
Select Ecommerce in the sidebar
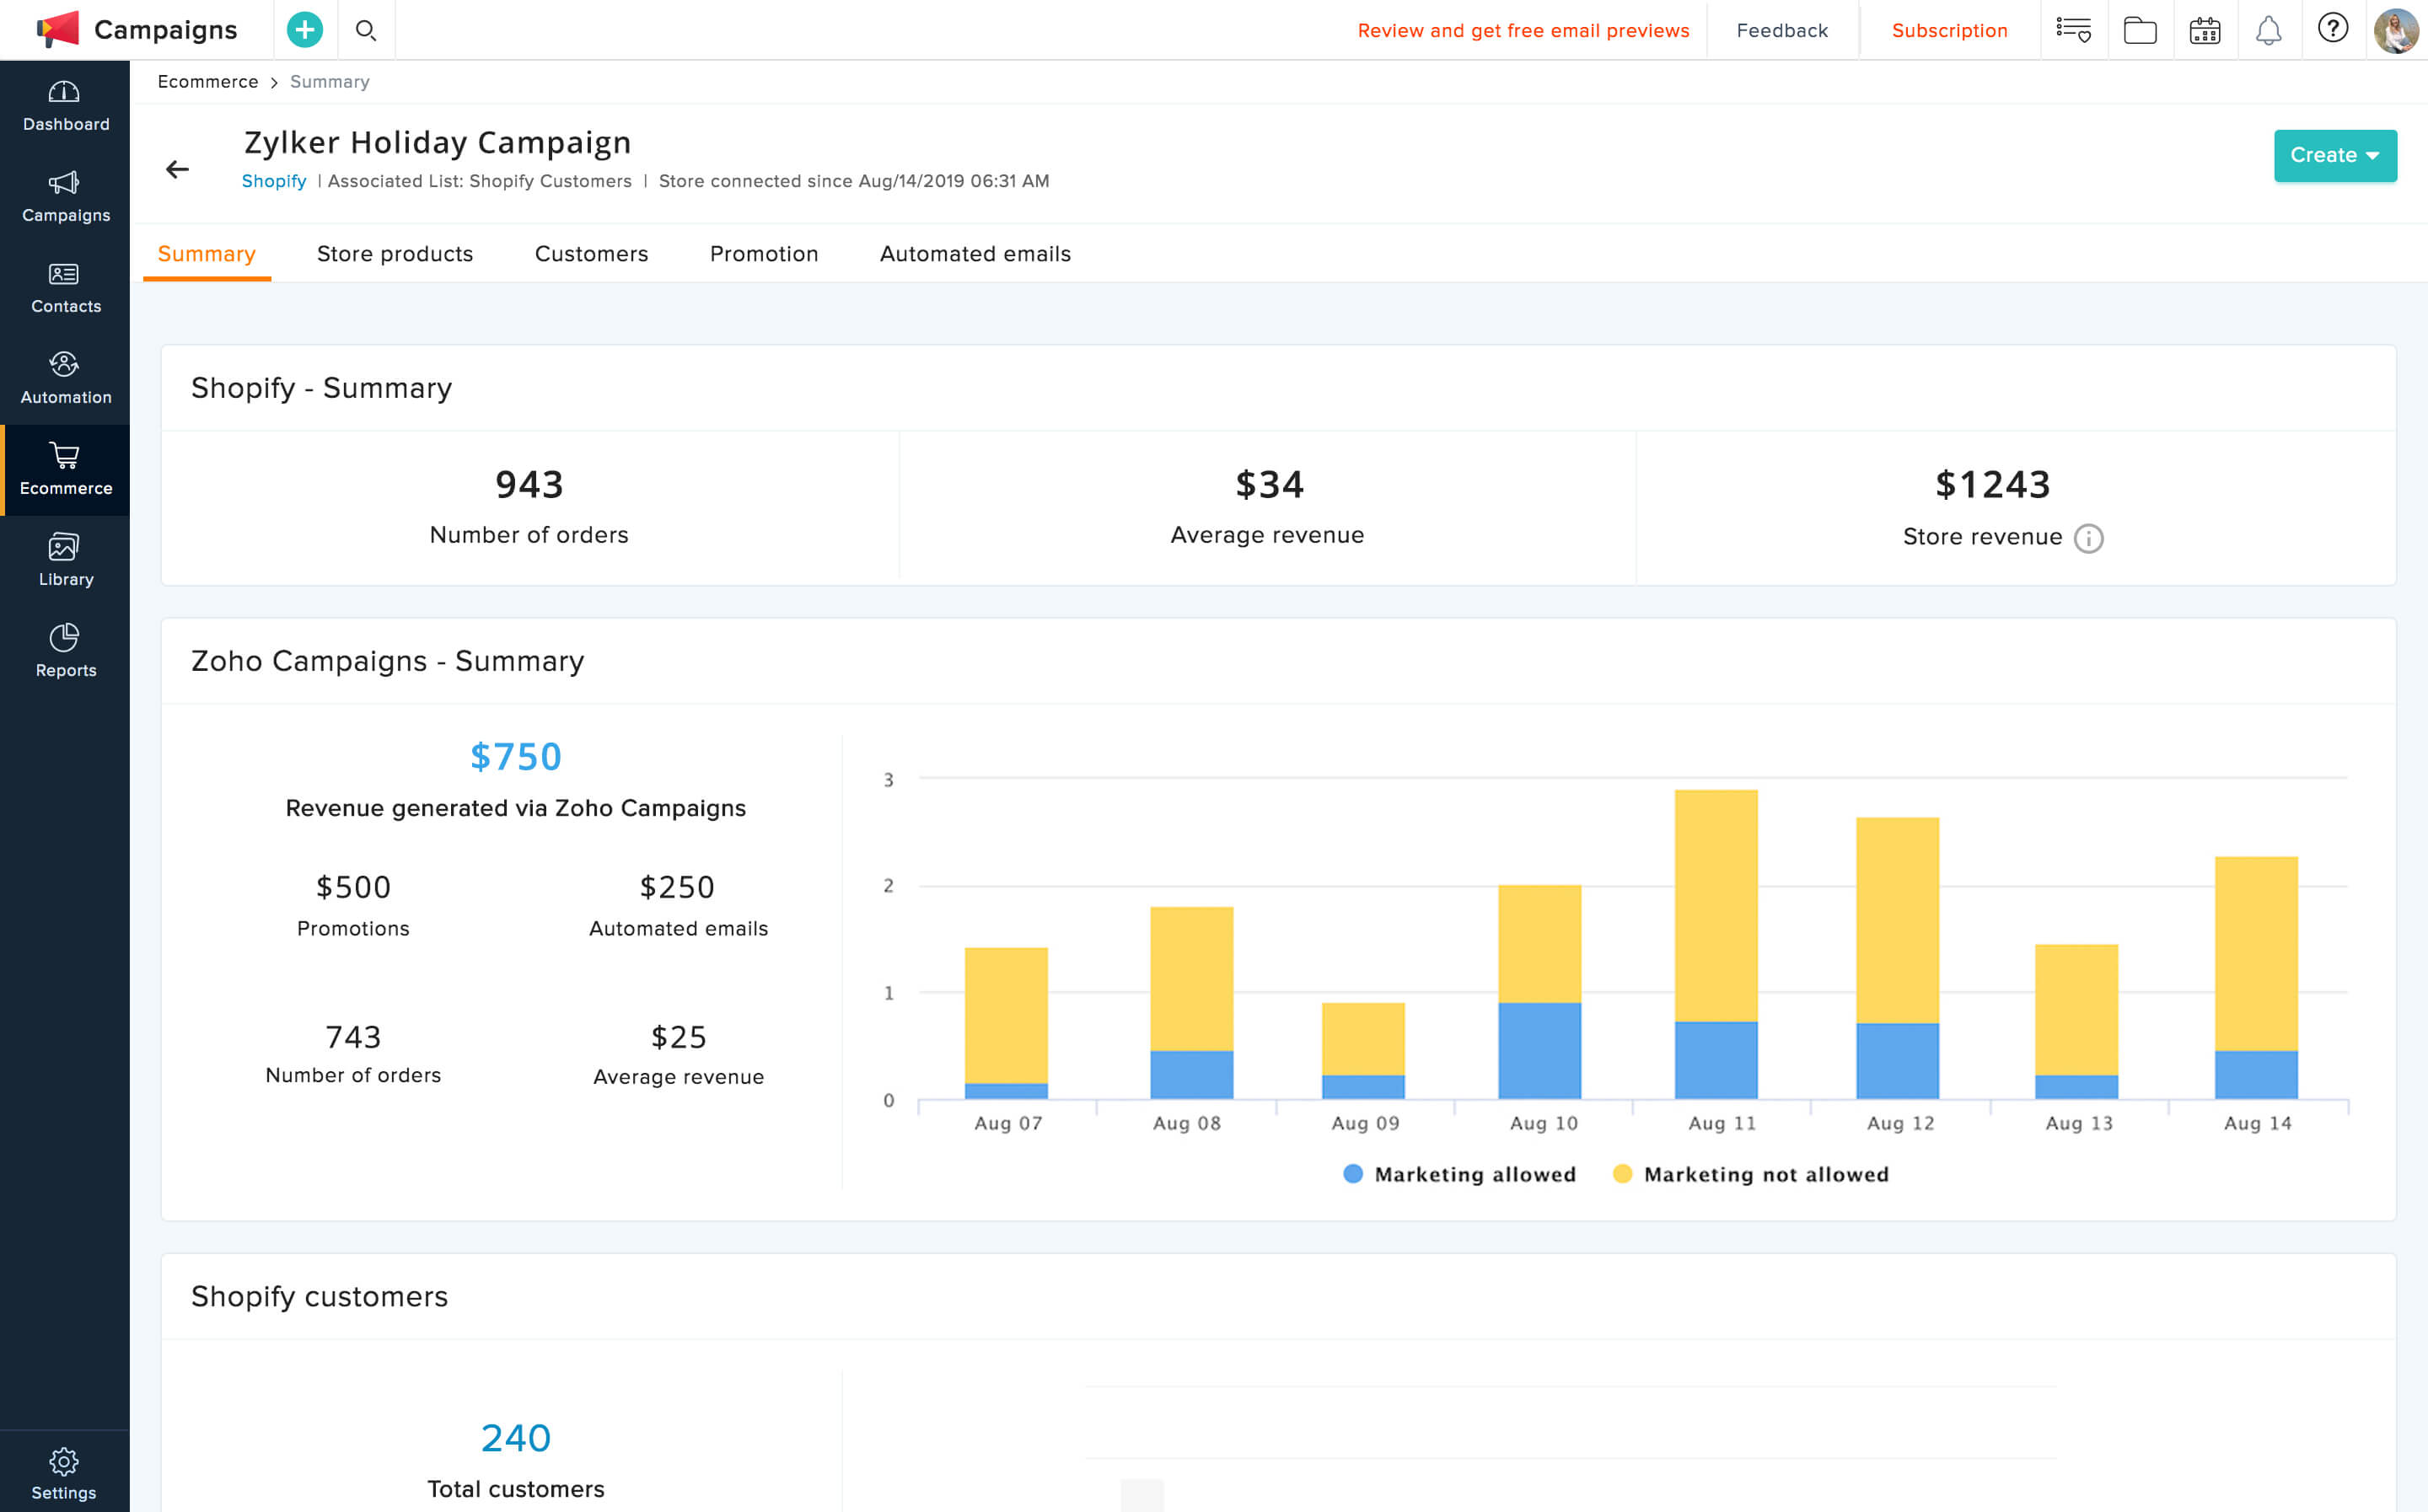coord(65,470)
